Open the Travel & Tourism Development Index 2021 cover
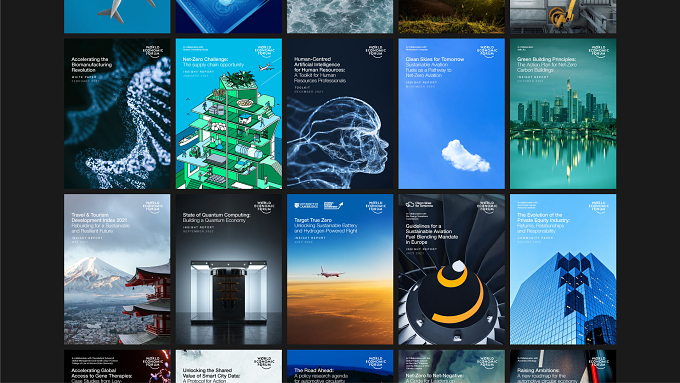680x383 pixels. [117, 269]
